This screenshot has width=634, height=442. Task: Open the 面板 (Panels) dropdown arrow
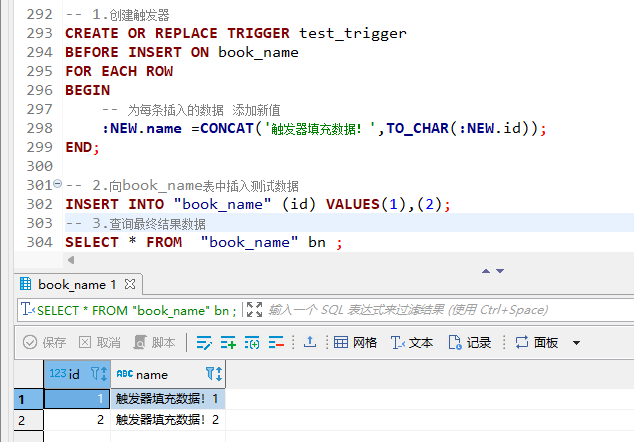click(x=576, y=343)
